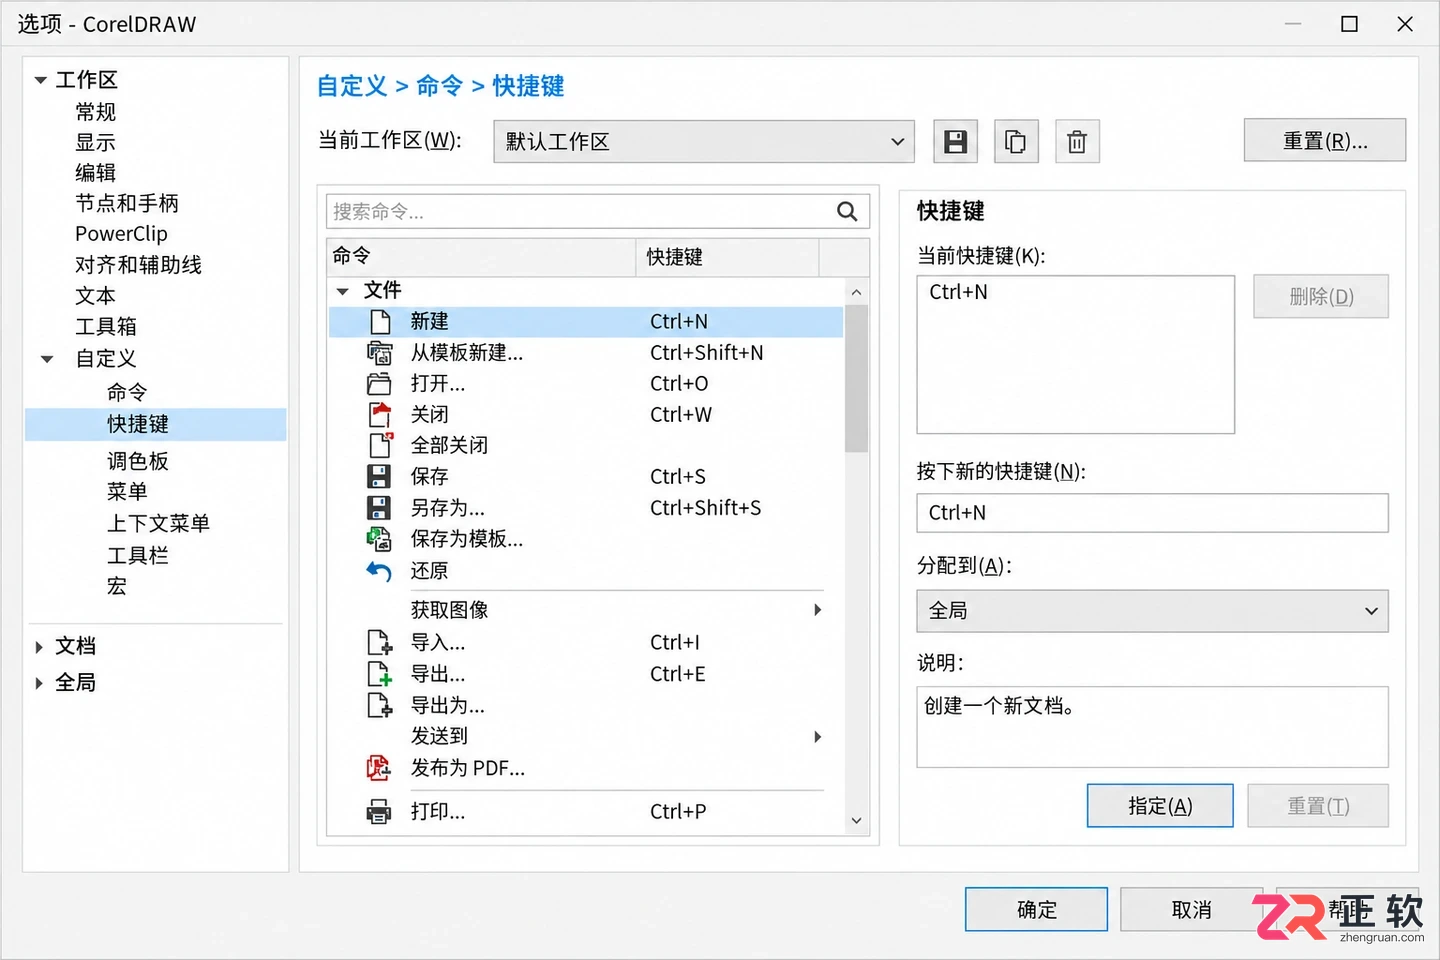
Task: Click the 保存 floppy disk icon in list
Action: coord(379,476)
